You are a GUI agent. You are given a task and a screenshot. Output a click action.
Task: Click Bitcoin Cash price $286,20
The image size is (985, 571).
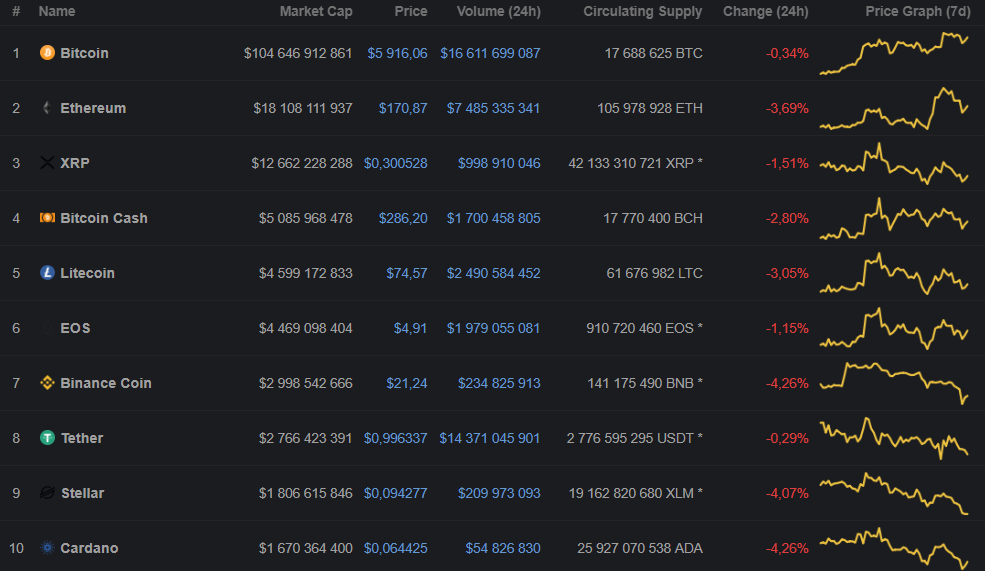[x=403, y=218]
